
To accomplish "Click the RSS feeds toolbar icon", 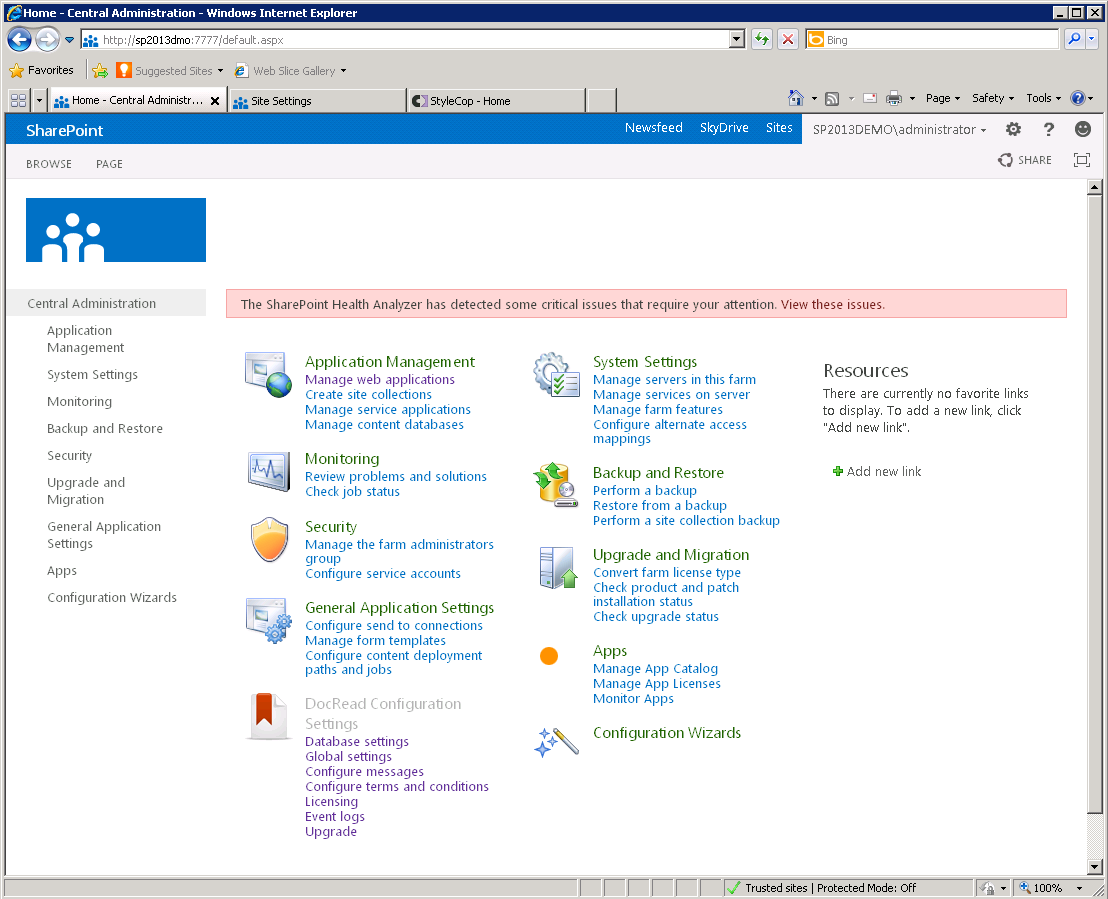I will (x=832, y=99).
